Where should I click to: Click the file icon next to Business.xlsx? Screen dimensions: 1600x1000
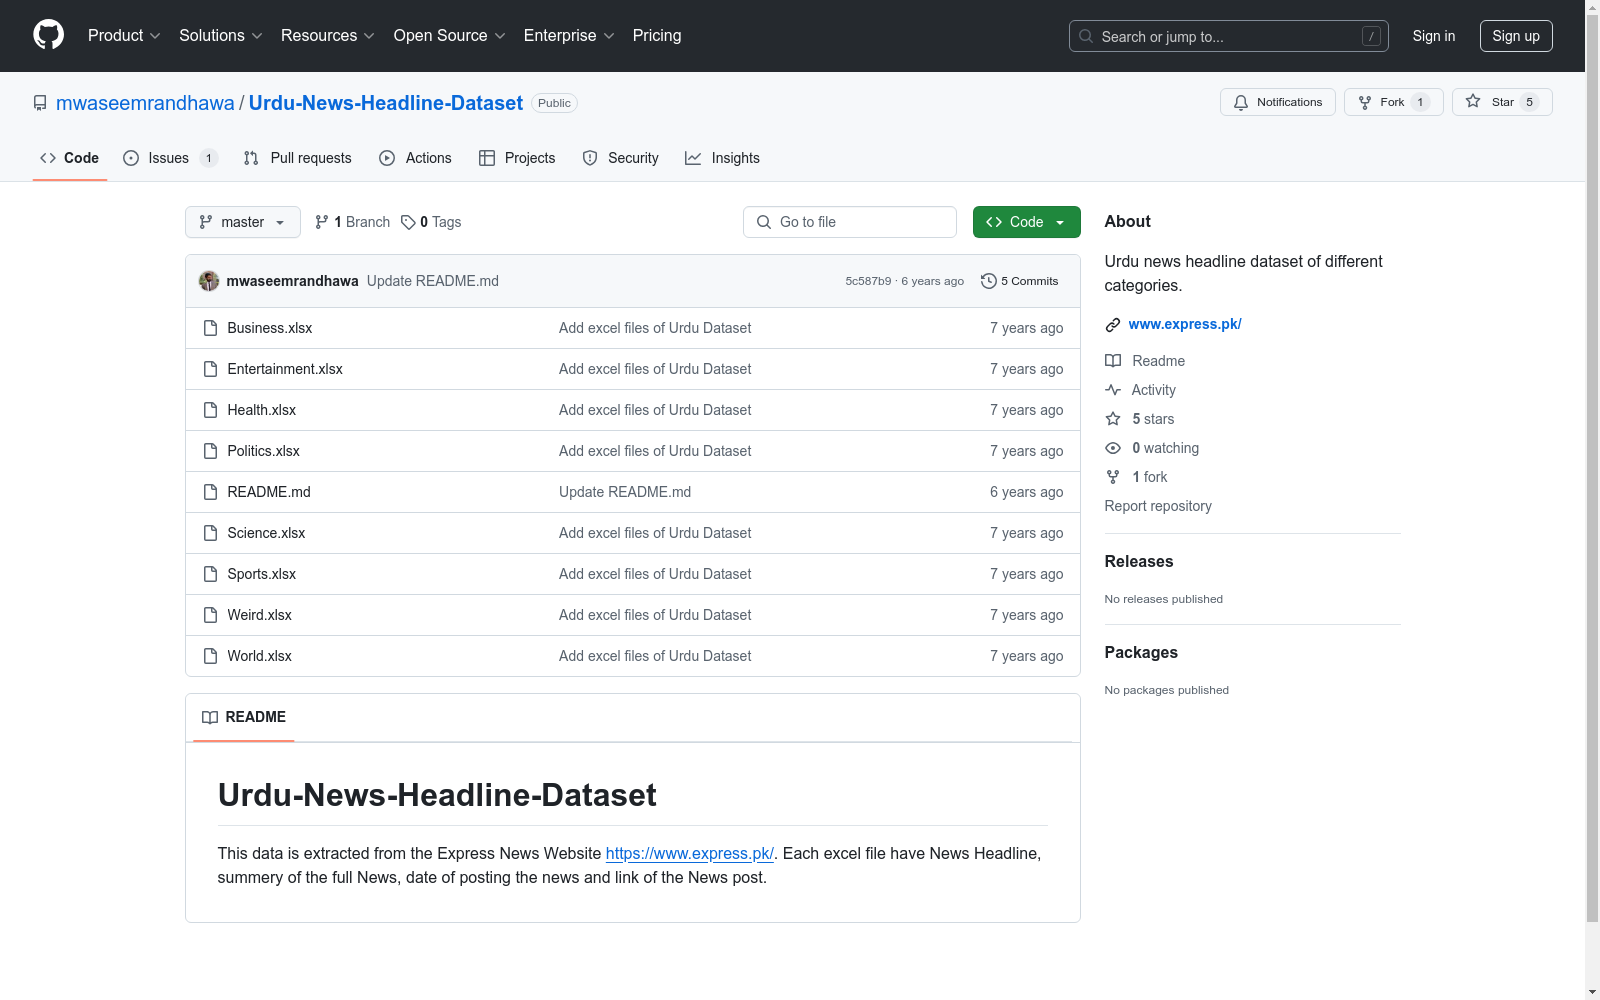pyautogui.click(x=210, y=328)
